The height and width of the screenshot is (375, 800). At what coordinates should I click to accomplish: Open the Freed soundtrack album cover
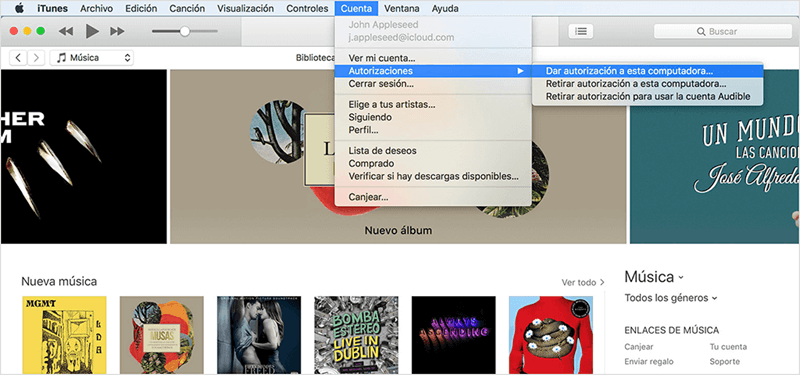click(x=259, y=335)
